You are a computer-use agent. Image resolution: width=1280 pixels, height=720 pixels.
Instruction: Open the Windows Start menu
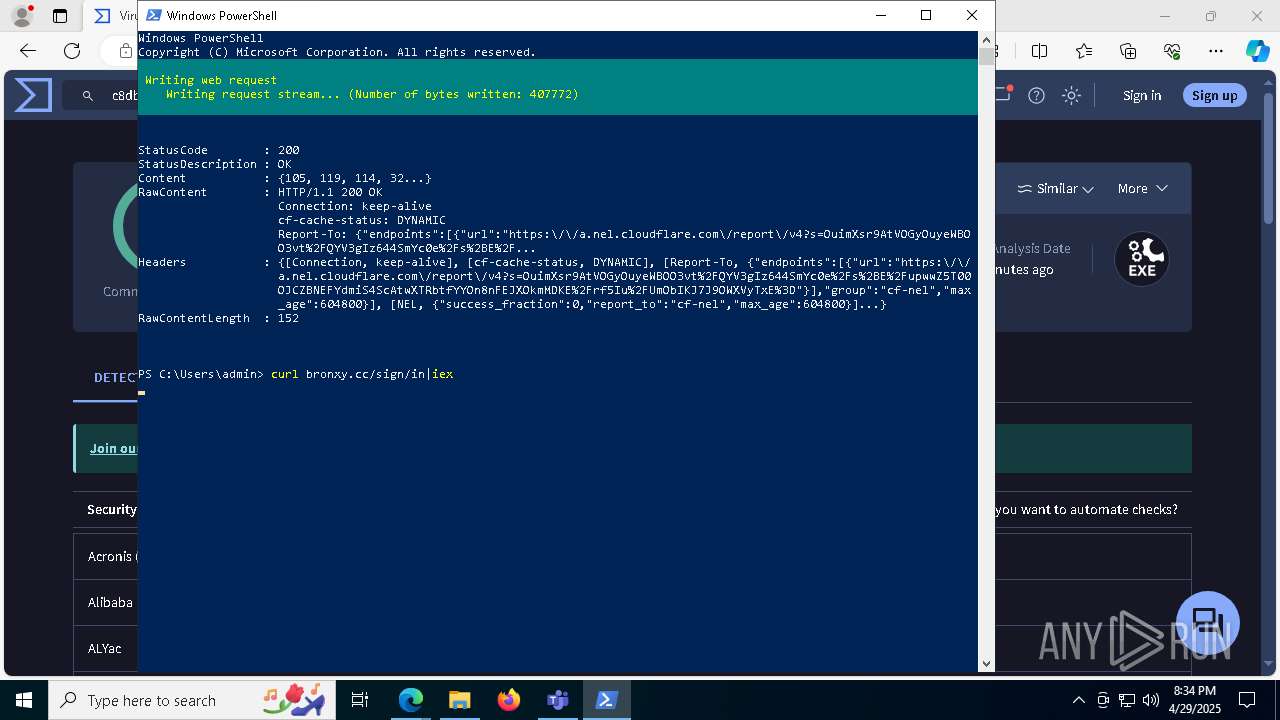(24, 700)
